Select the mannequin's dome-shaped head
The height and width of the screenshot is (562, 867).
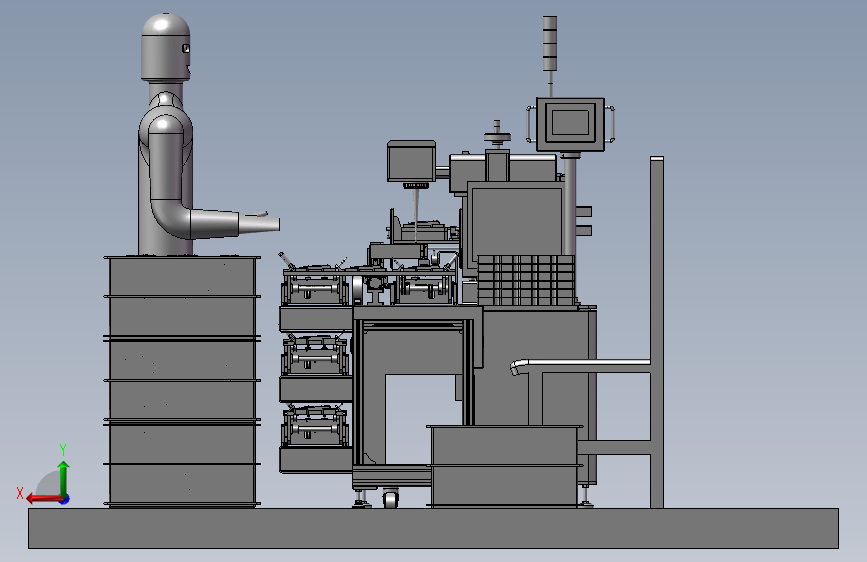[166, 47]
